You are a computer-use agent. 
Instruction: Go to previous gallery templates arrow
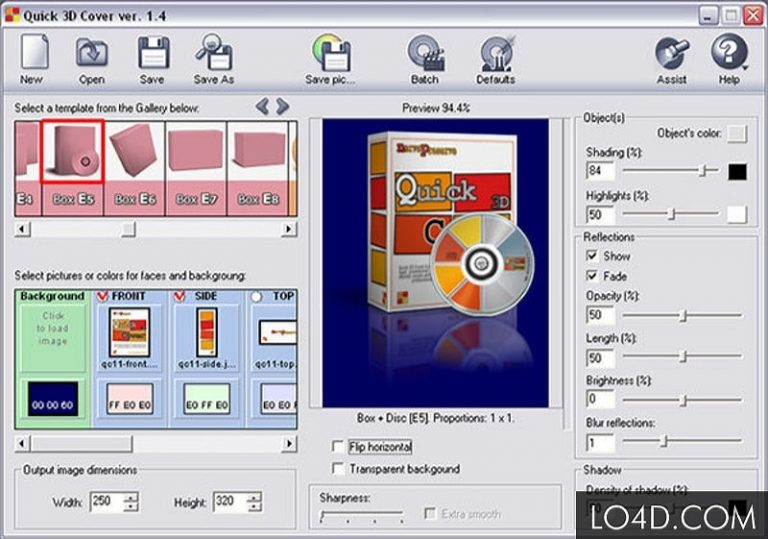262,106
